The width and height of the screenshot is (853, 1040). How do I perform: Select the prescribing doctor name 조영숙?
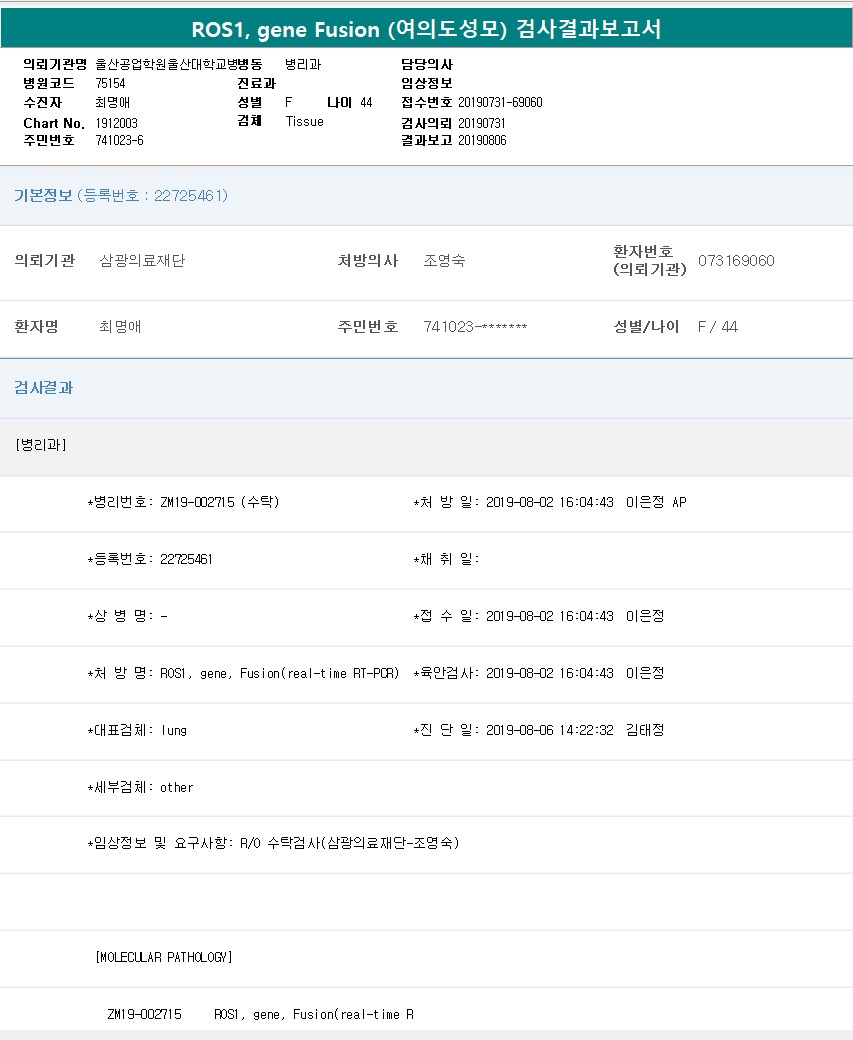444,261
